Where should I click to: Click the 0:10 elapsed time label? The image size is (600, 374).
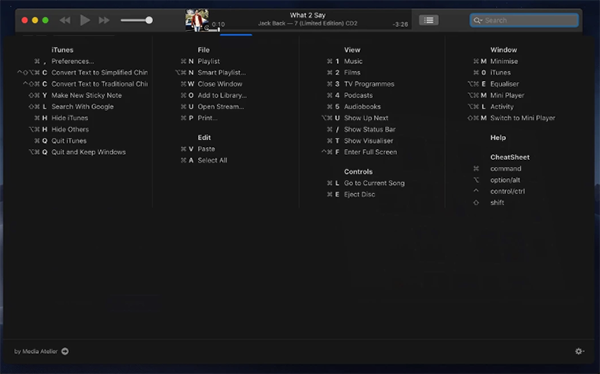click(218, 24)
